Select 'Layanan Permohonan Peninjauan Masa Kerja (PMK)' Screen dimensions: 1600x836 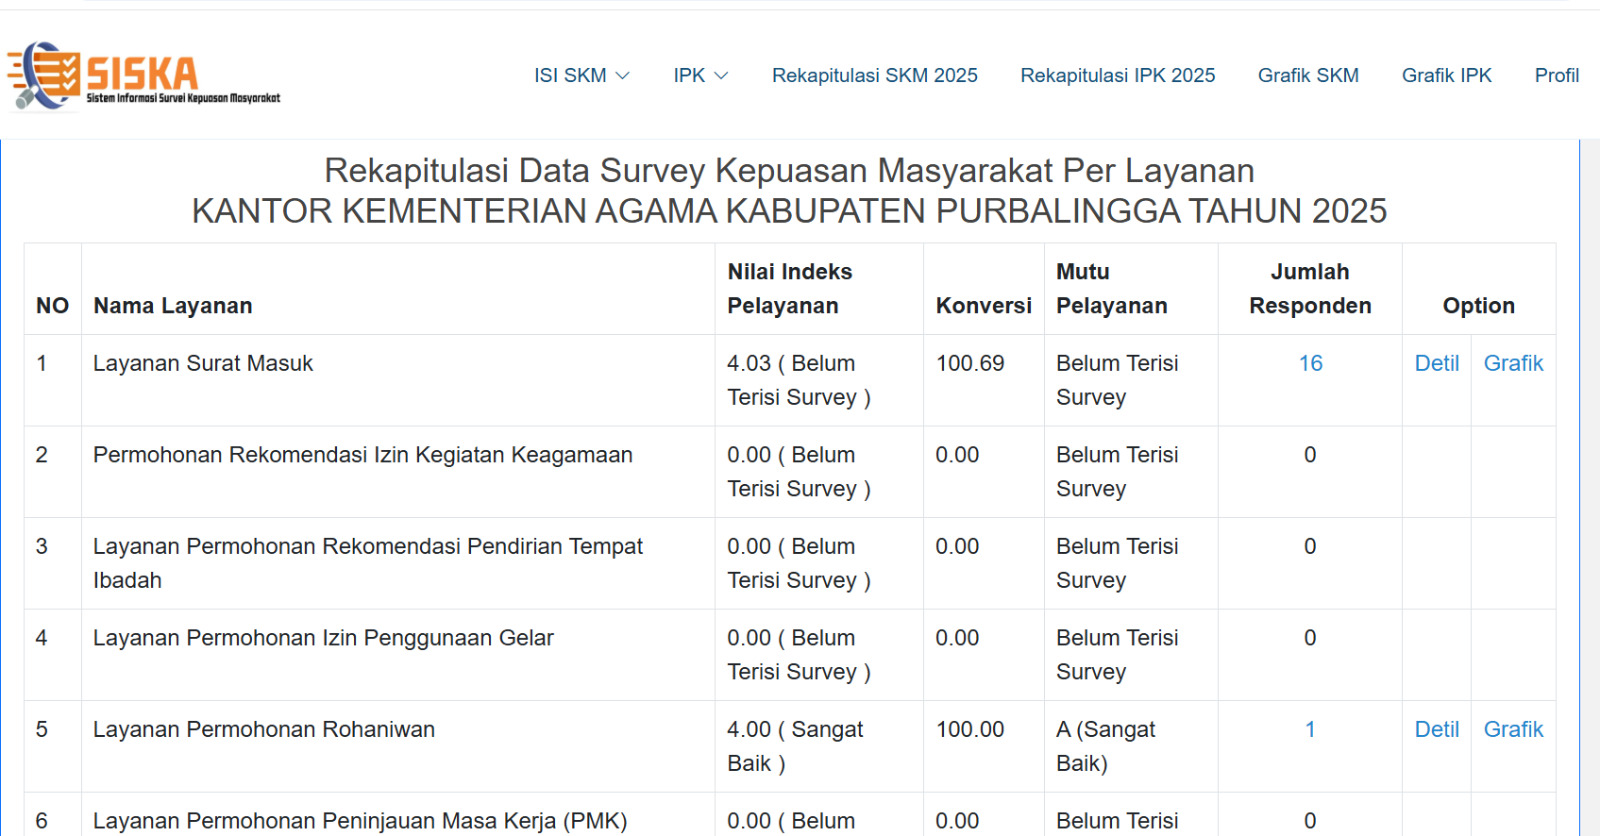360,821
